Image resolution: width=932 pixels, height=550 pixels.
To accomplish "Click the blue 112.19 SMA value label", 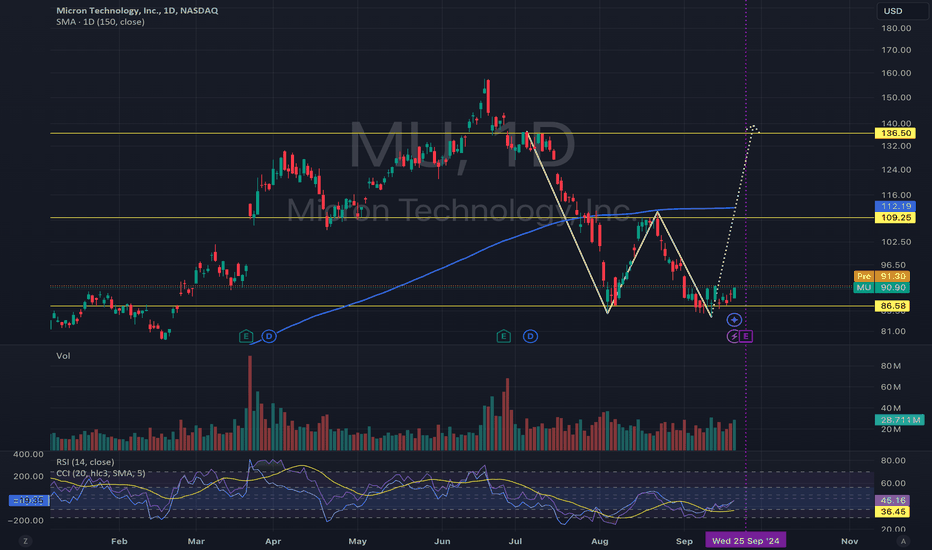I will [x=895, y=206].
